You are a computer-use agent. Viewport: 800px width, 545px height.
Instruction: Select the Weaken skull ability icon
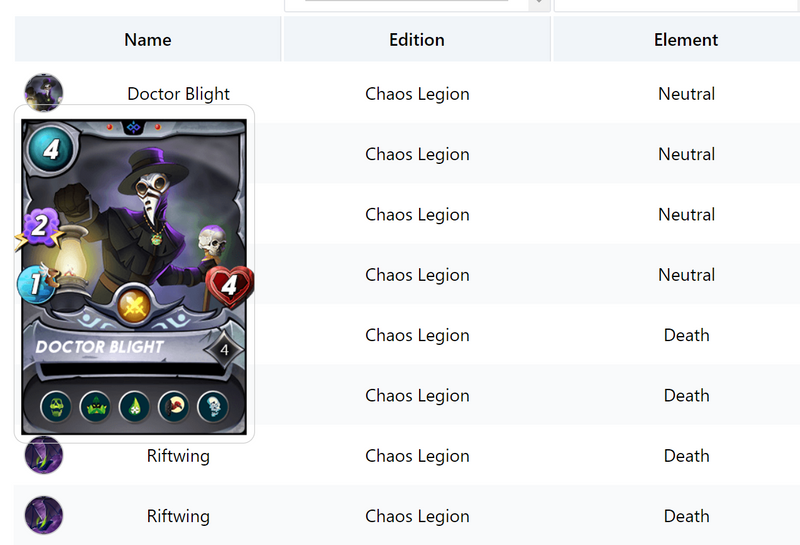[212, 406]
